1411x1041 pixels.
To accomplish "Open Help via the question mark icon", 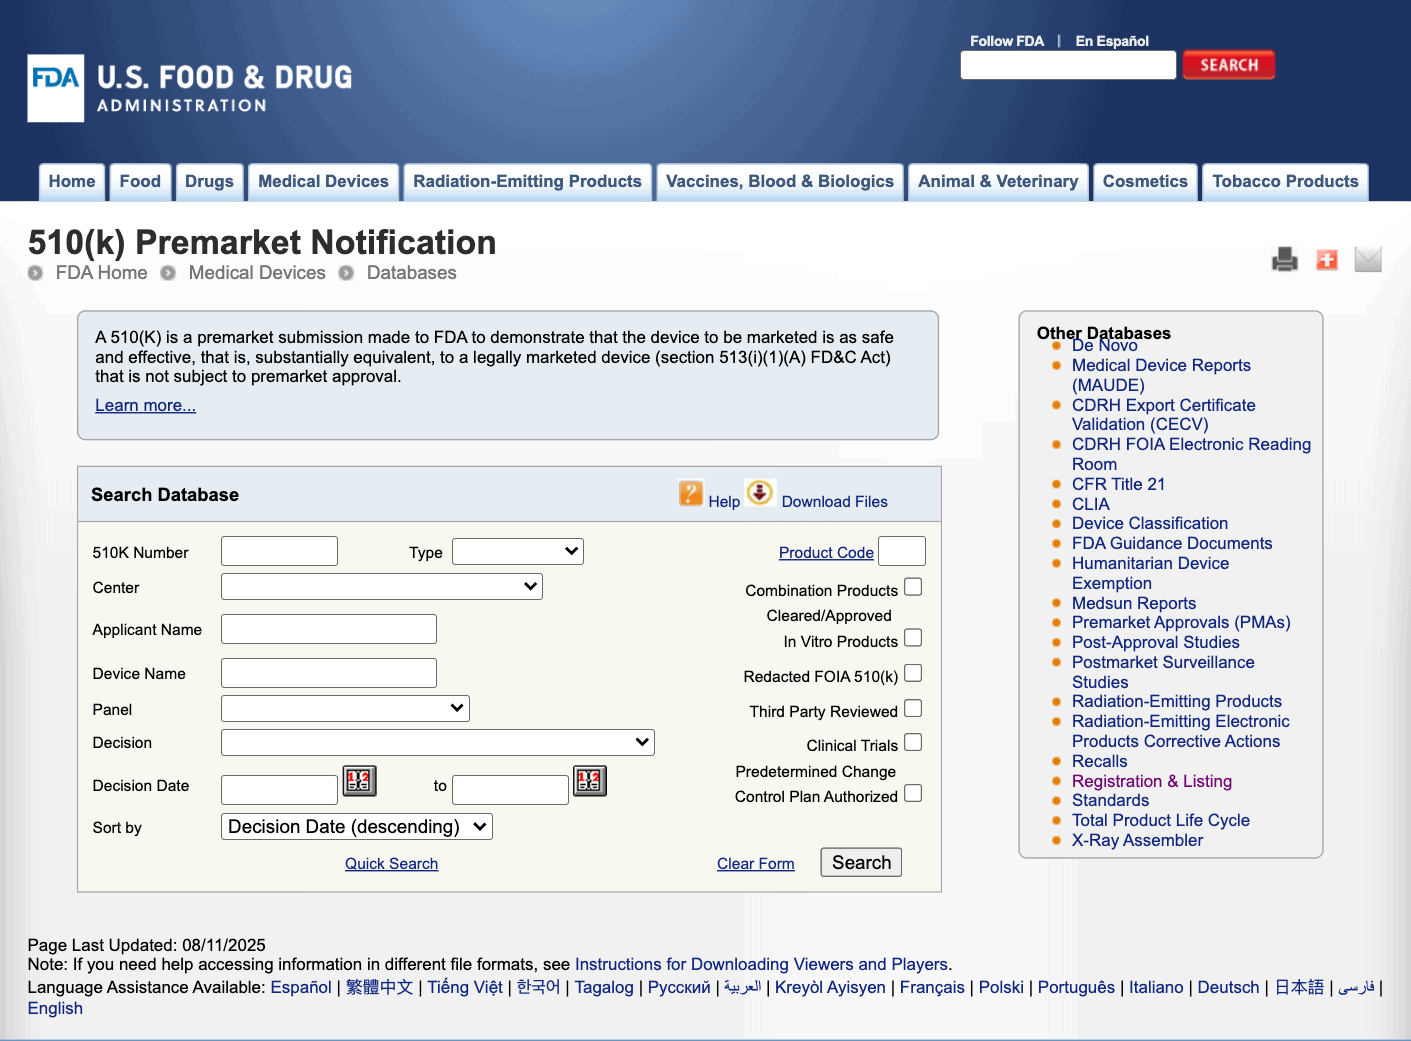I will pyautogui.click(x=691, y=493).
